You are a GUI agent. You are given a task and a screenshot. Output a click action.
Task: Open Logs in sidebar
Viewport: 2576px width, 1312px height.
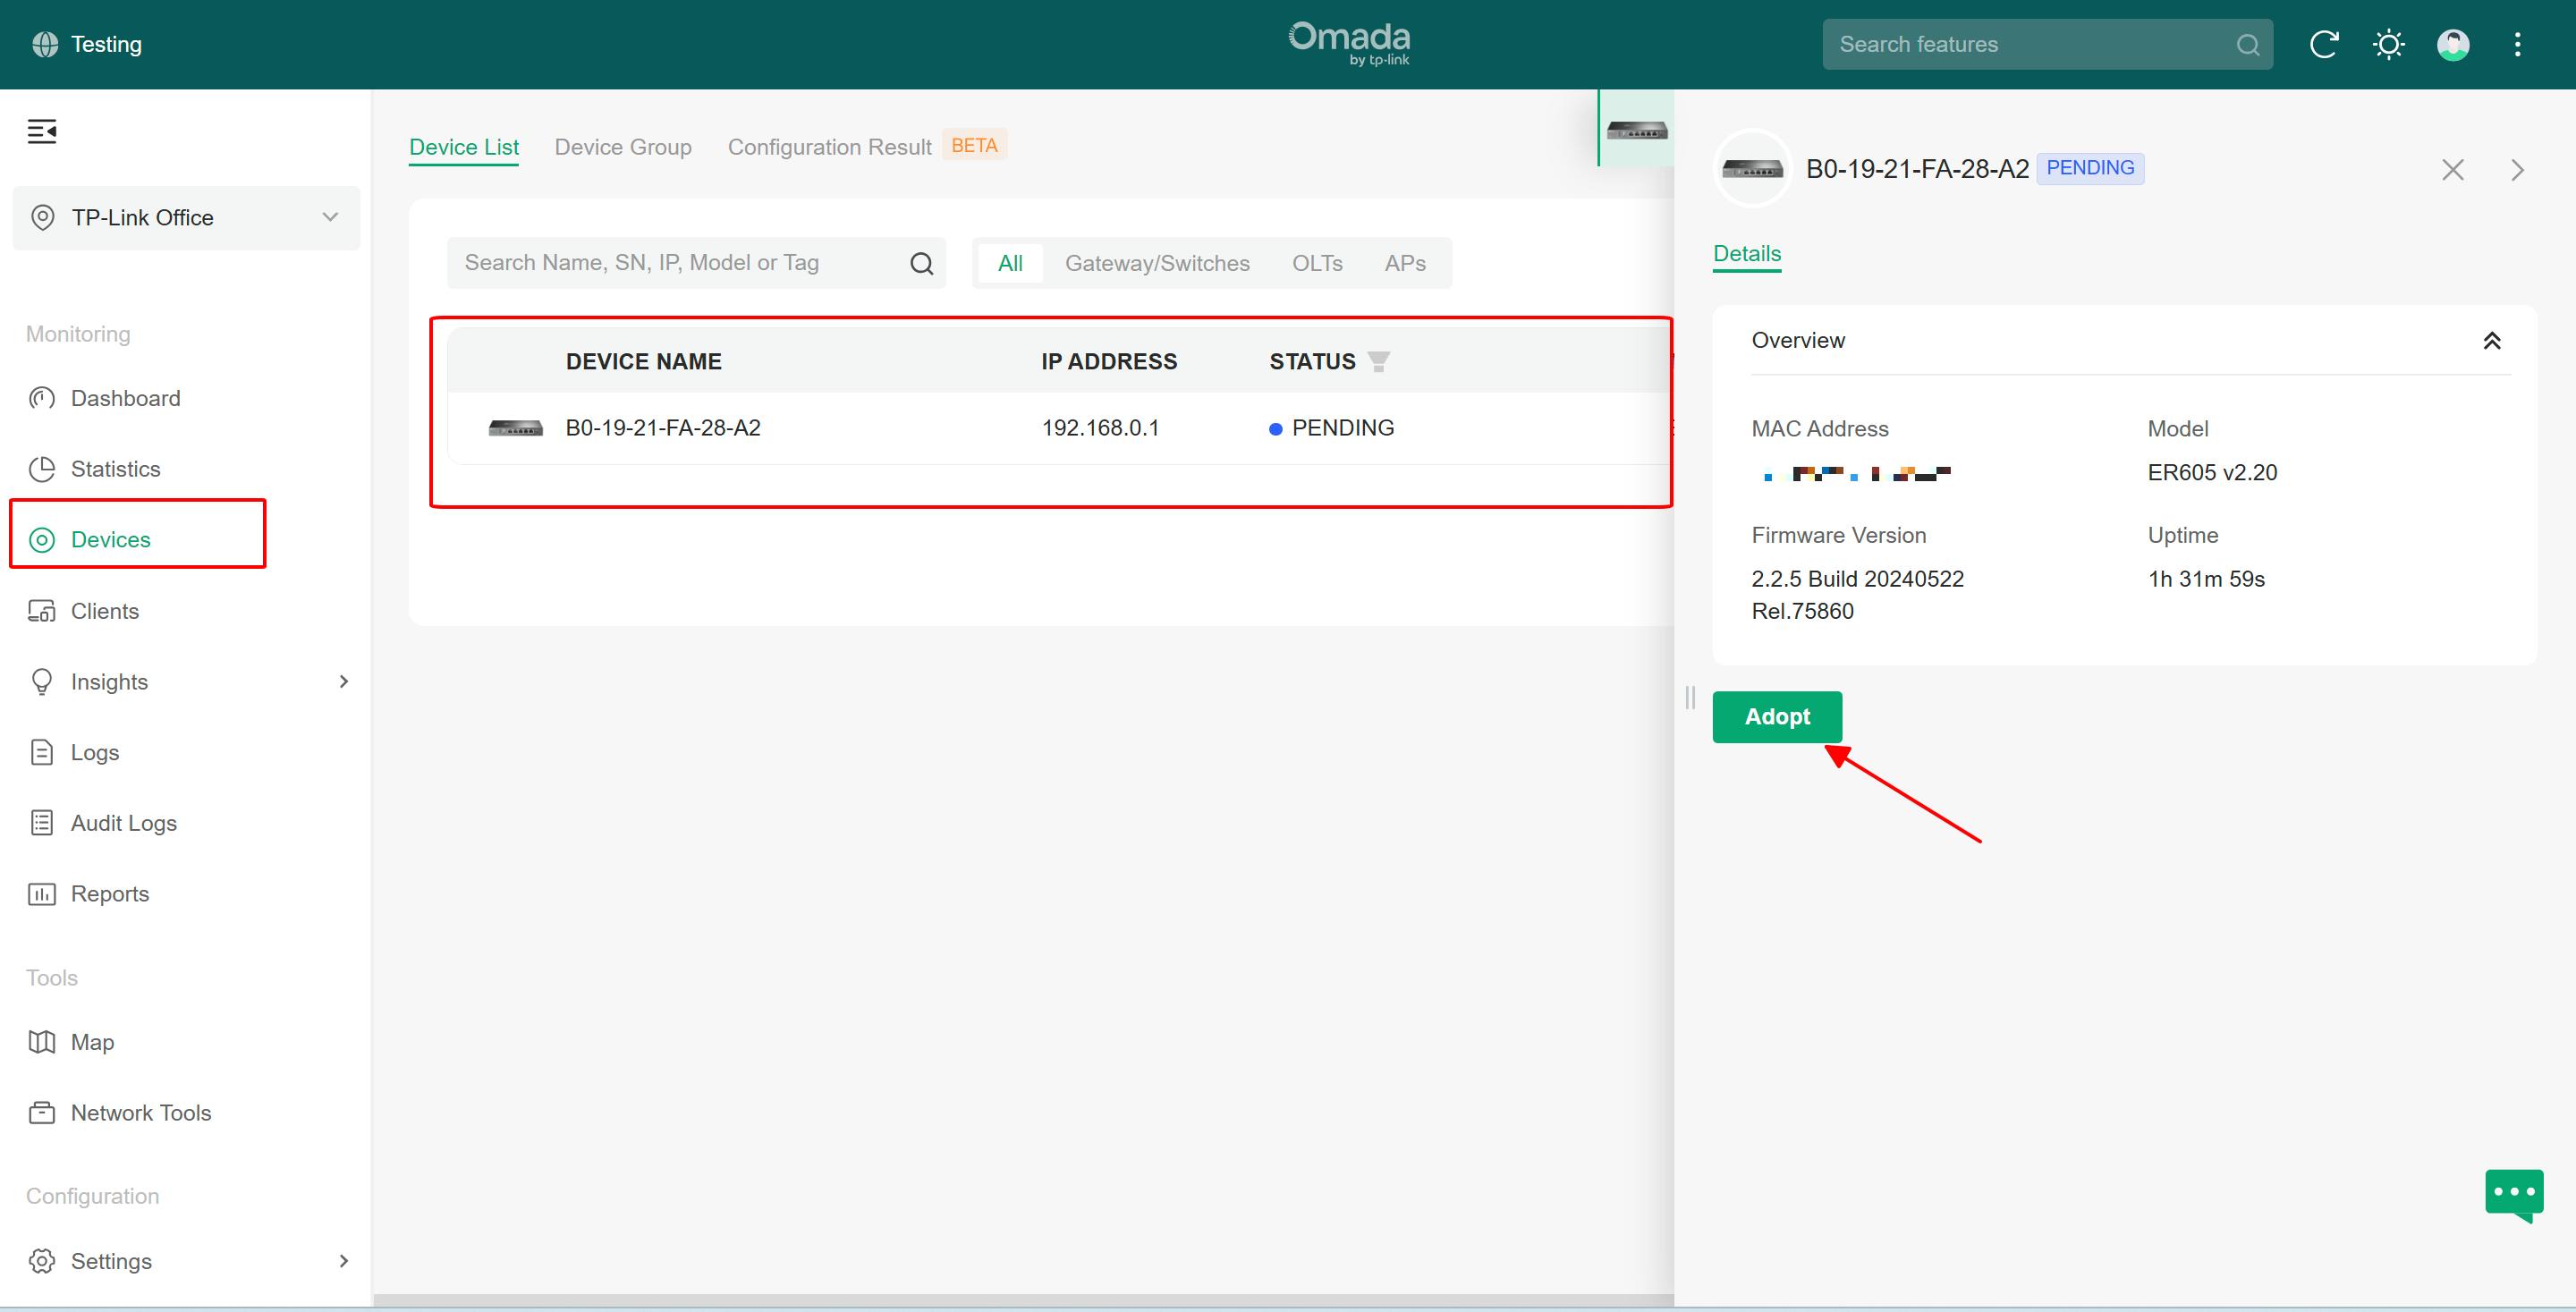click(94, 752)
